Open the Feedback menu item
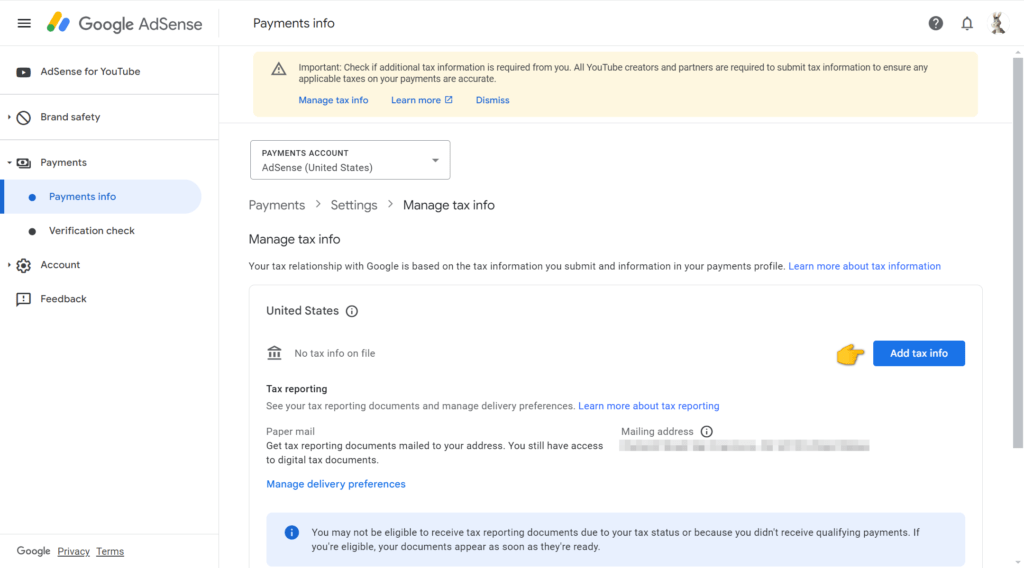1024x568 pixels. [x=63, y=299]
